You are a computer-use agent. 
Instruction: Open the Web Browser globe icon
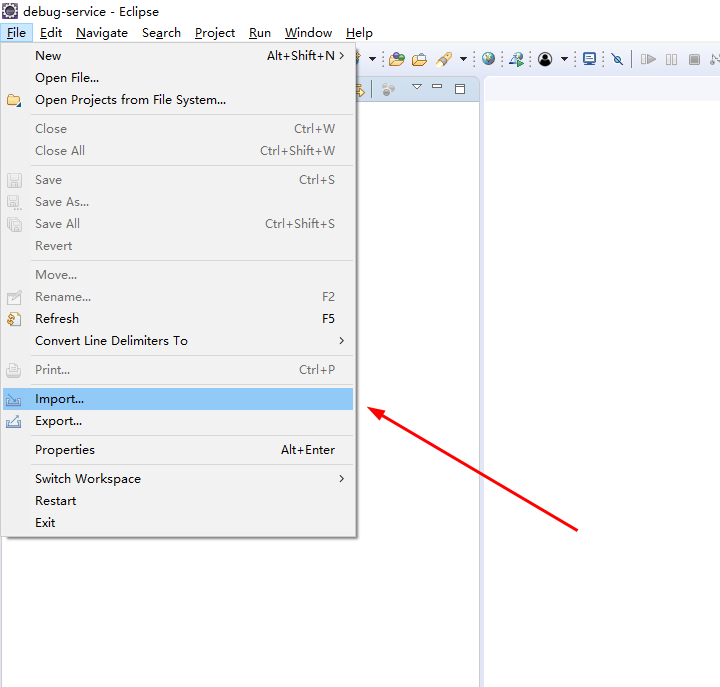(x=489, y=59)
